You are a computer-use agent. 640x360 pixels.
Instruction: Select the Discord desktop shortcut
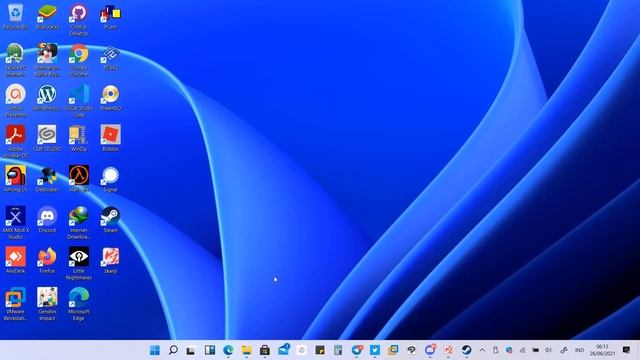click(x=47, y=219)
